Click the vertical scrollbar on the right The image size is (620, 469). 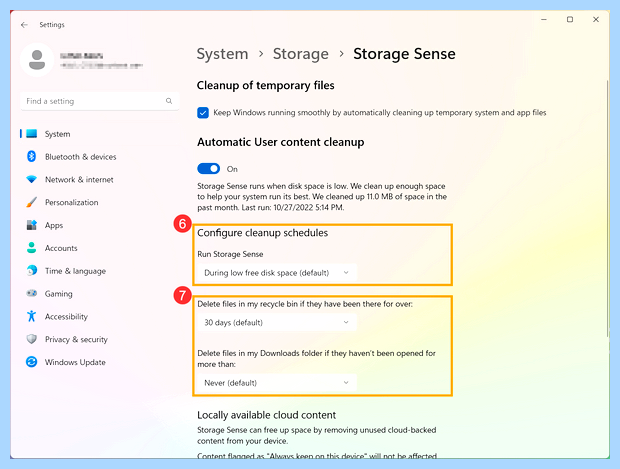(608, 208)
